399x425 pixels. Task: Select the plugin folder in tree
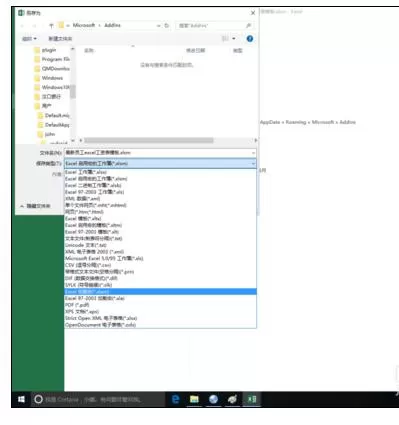point(49,50)
